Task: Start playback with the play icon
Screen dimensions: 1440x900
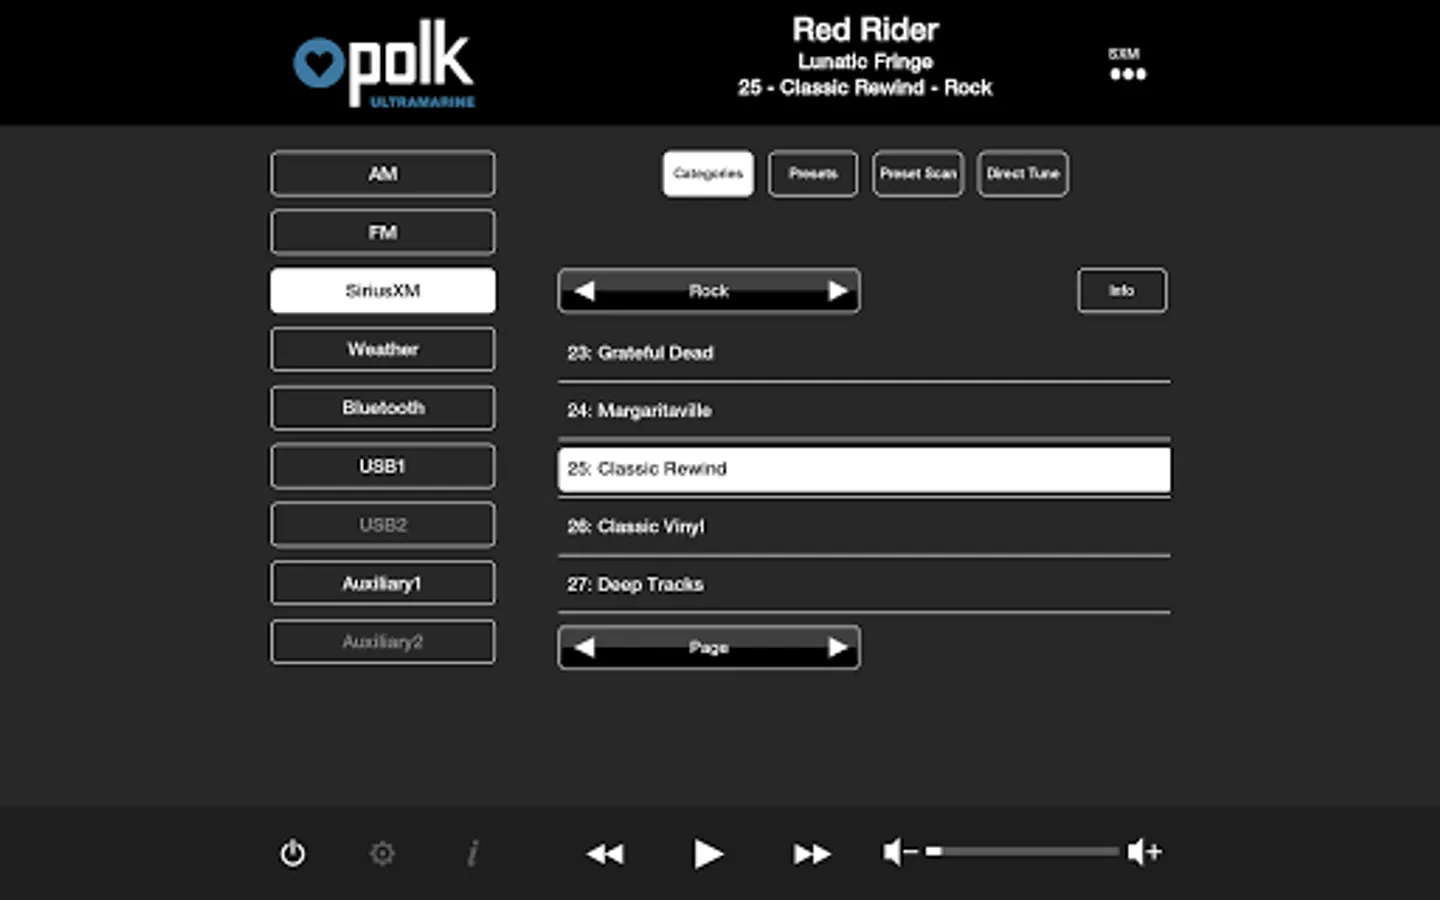Action: click(x=708, y=853)
